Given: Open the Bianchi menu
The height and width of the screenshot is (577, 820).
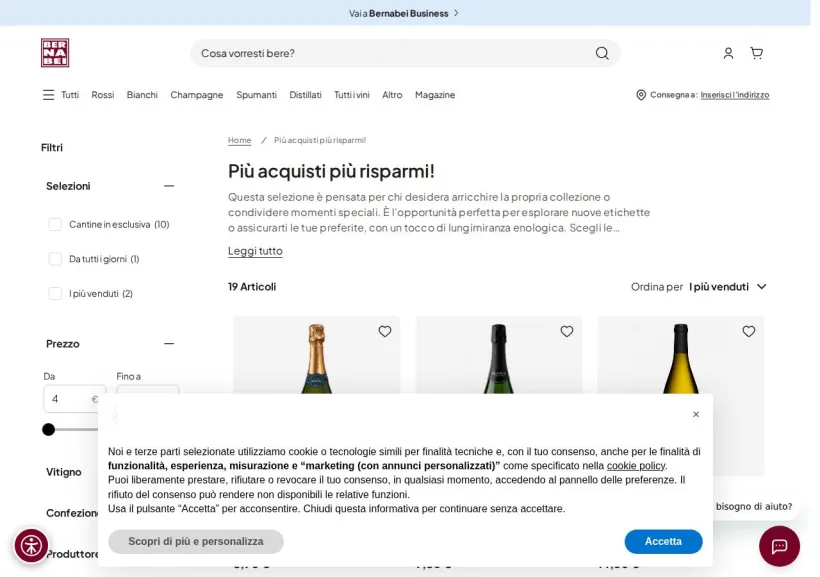Looking at the screenshot, I should (142, 95).
